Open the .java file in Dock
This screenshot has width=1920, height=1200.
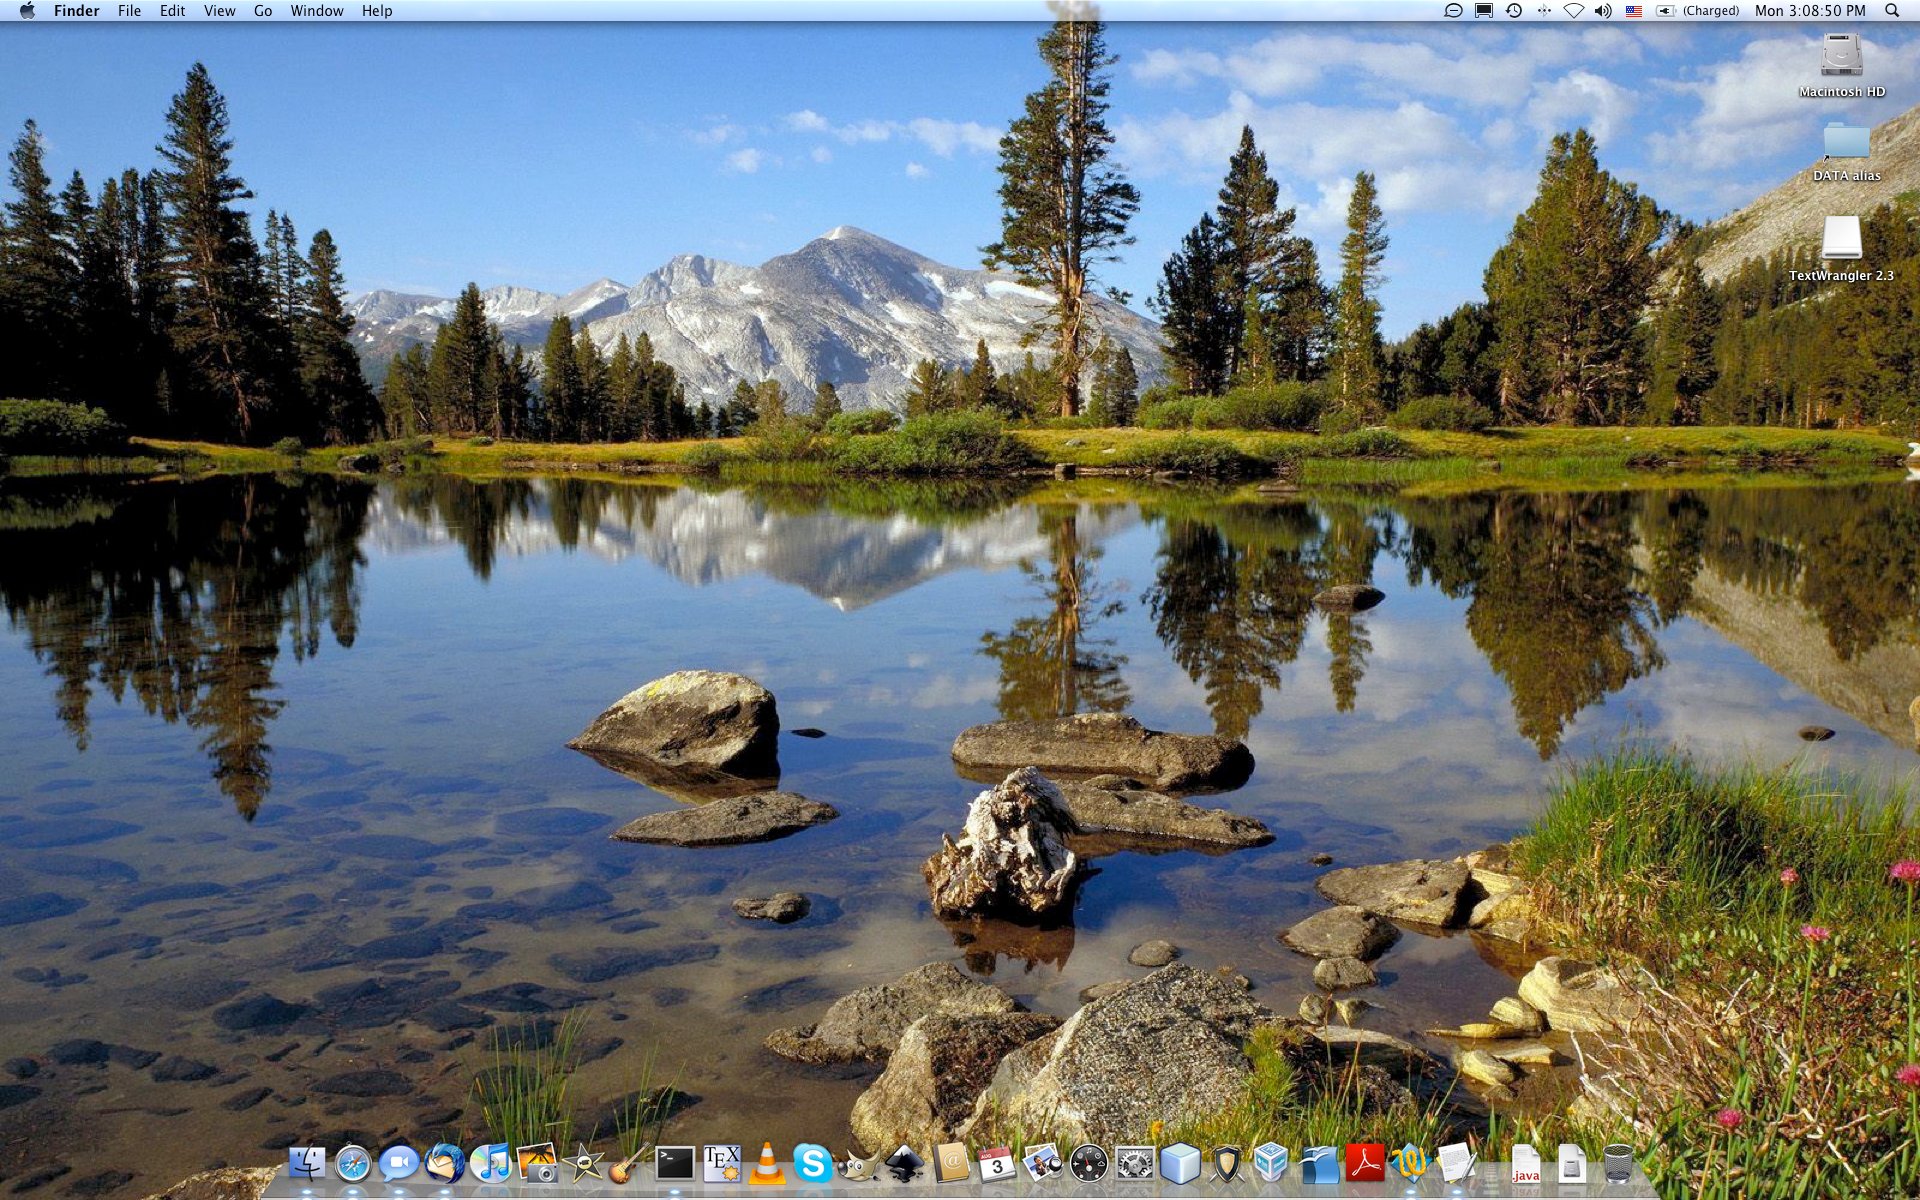point(1526,1164)
